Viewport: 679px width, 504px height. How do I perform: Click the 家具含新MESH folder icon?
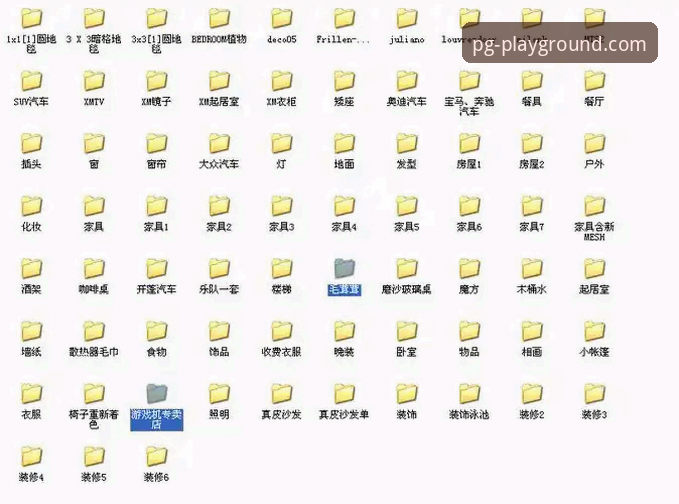pyautogui.click(x=594, y=206)
